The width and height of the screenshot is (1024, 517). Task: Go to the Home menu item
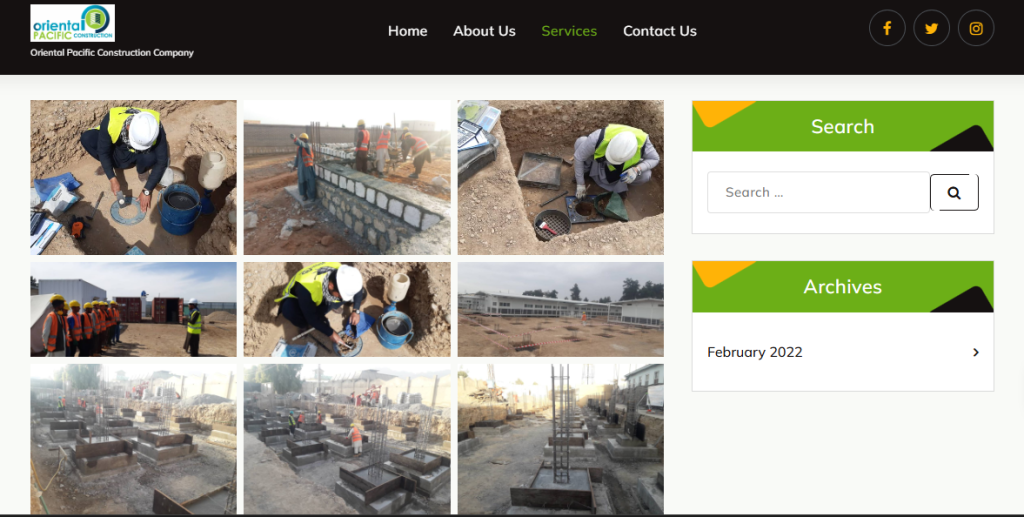coord(407,31)
